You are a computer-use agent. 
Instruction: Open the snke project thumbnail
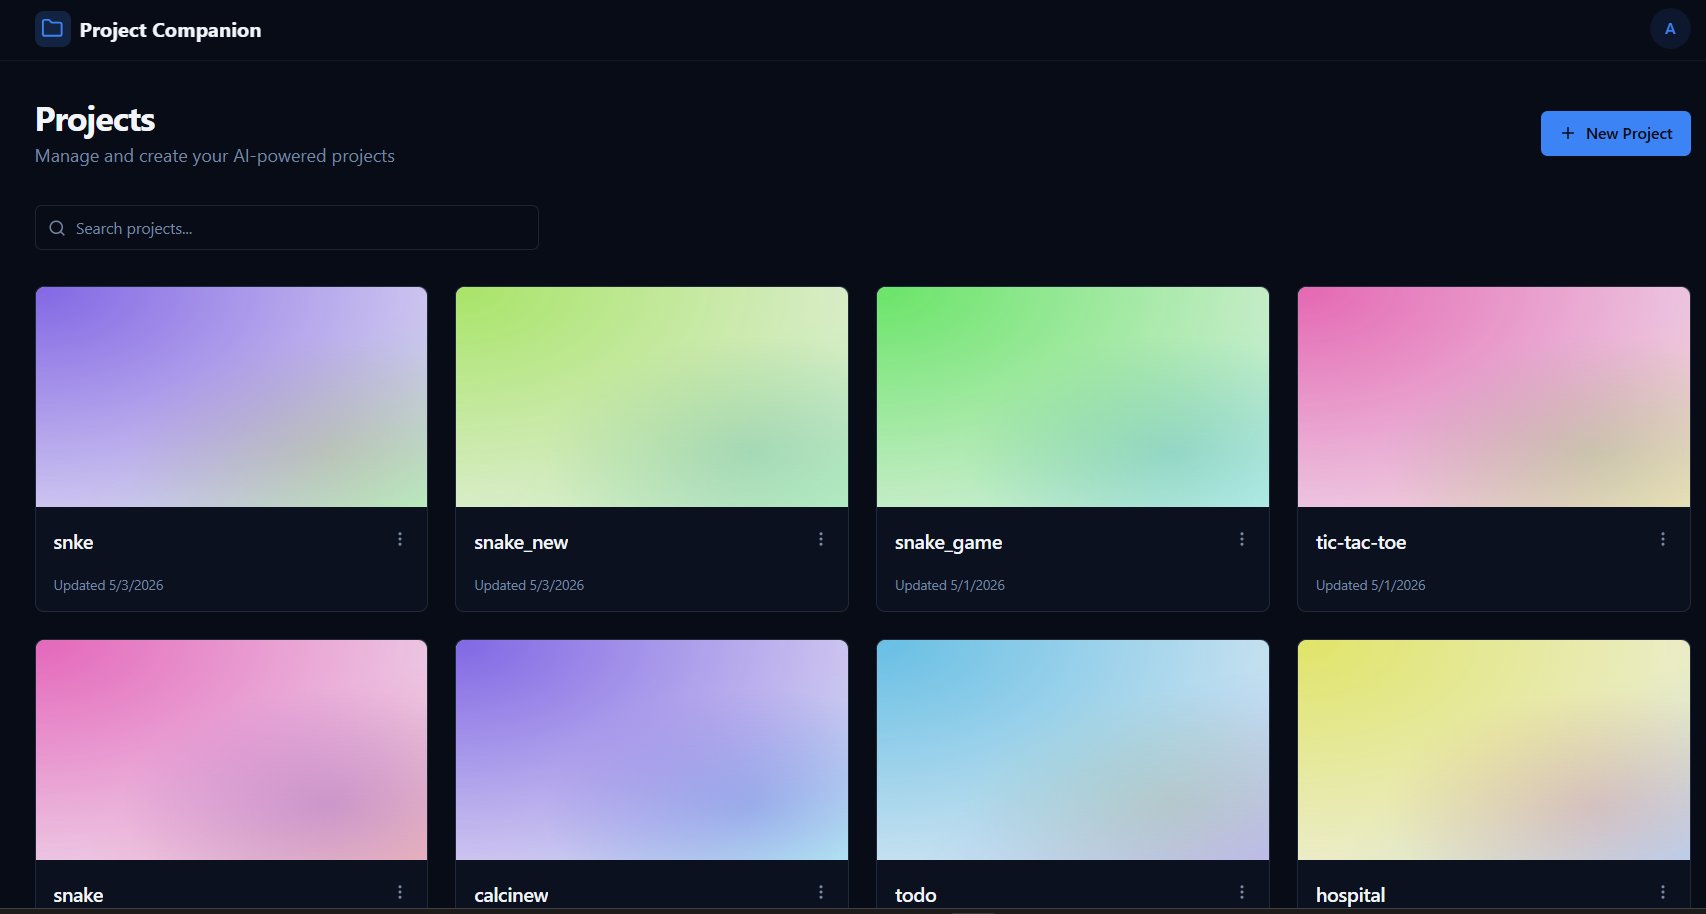tap(231, 397)
